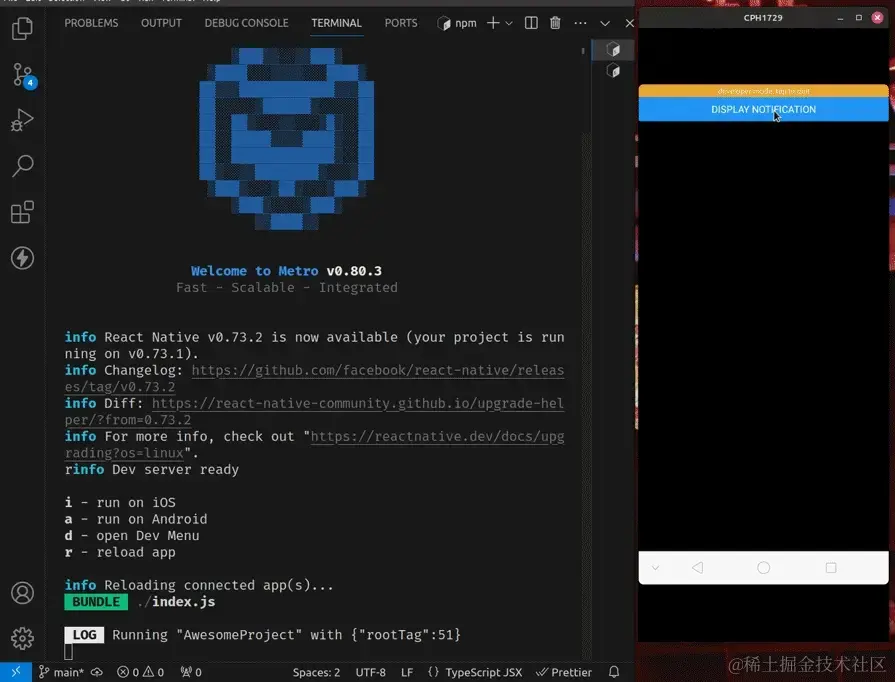Viewport: 895px width, 682px height.
Task: Synchronize changes with cloud sync icon
Action: pyautogui.click(x=97, y=672)
